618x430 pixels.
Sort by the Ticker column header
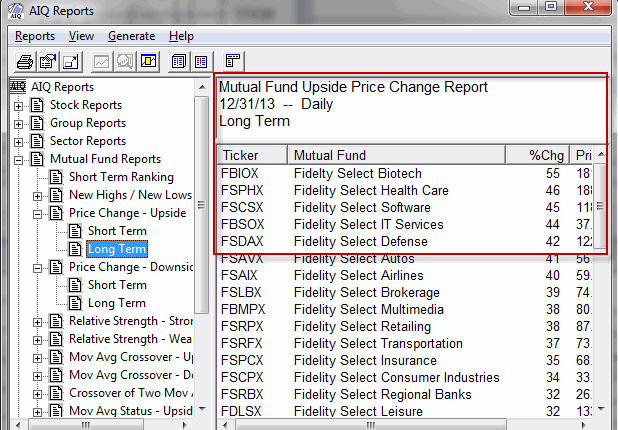tap(252, 155)
